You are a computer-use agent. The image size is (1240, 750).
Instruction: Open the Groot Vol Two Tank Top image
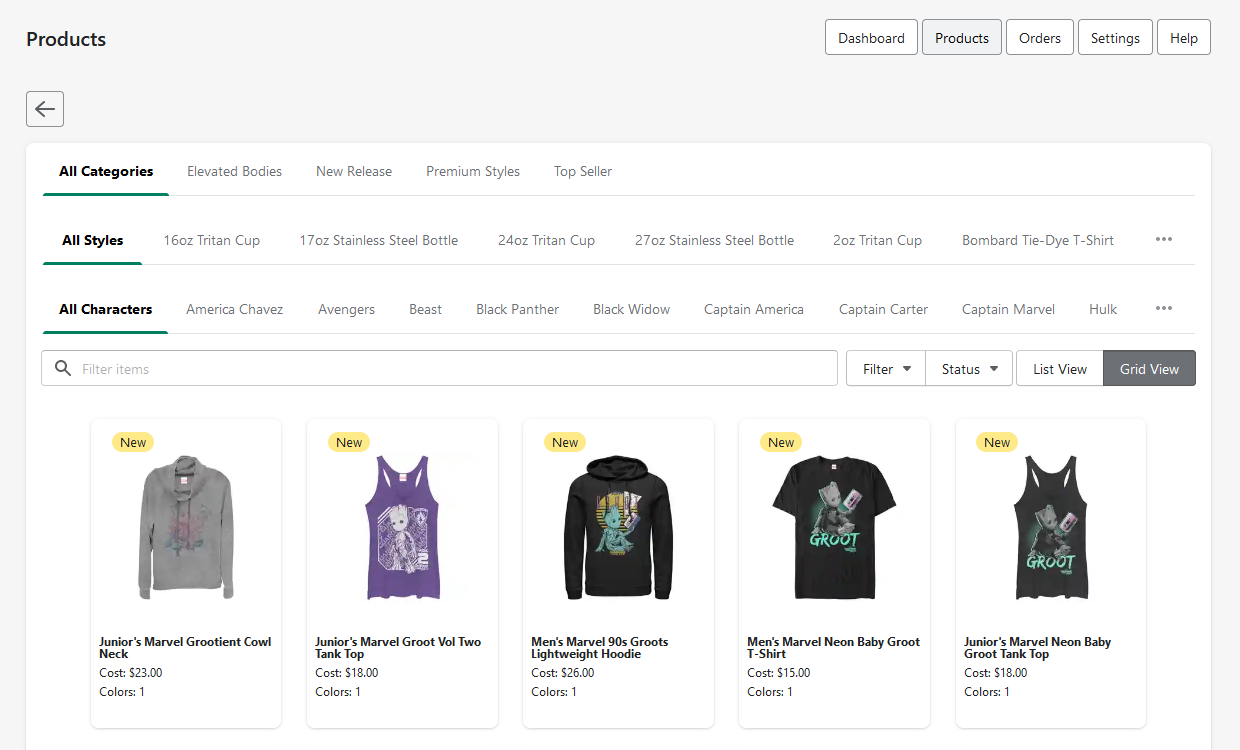tap(402, 527)
